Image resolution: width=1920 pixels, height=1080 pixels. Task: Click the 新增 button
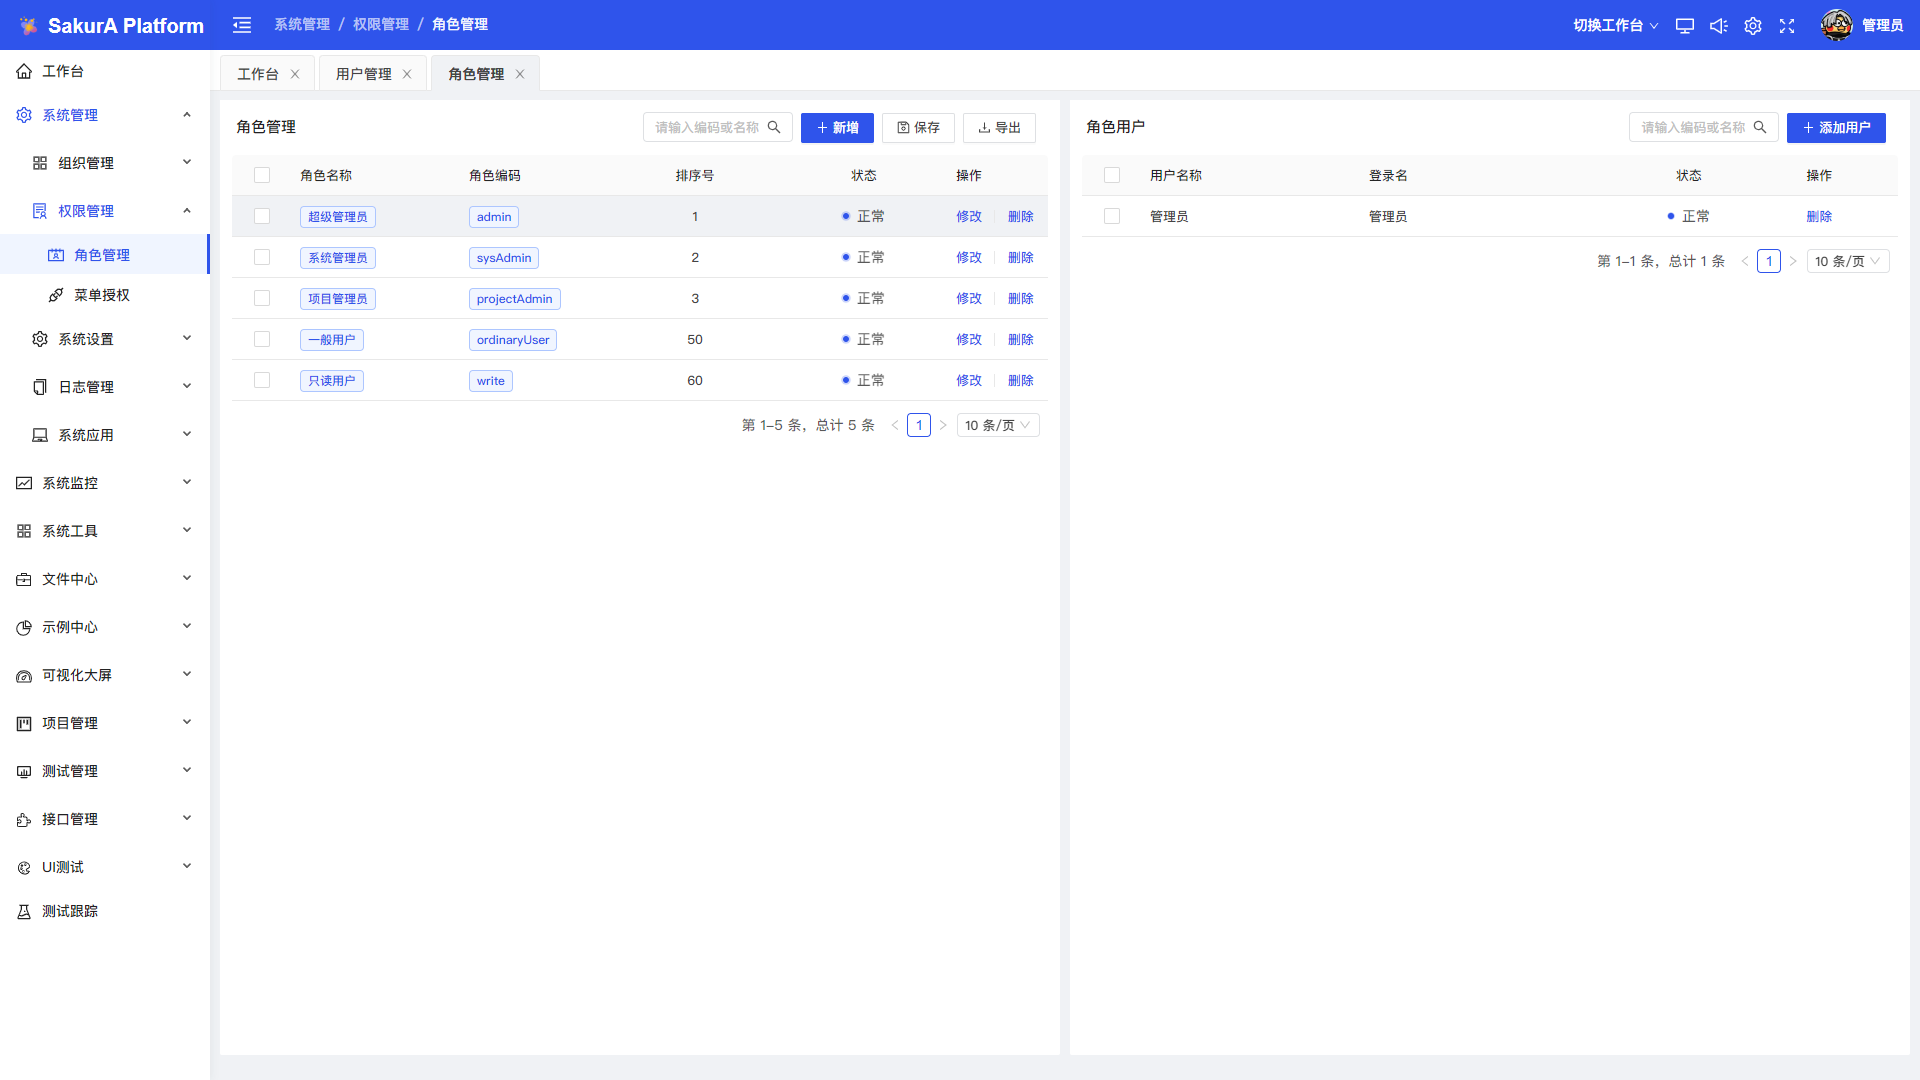click(x=837, y=128)
